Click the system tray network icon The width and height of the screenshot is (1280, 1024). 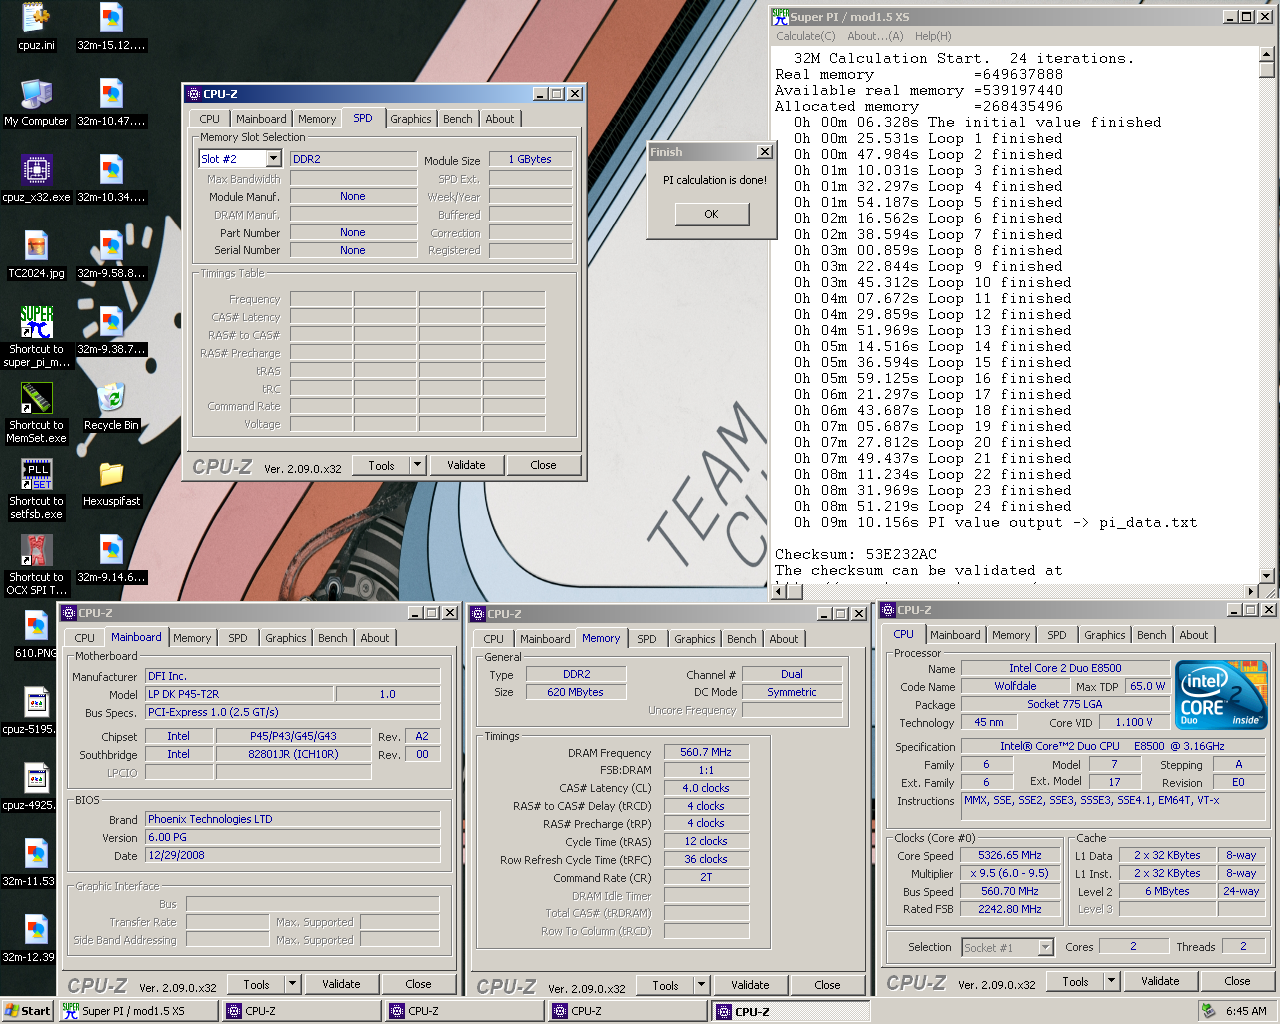tap(1208, 1011)
